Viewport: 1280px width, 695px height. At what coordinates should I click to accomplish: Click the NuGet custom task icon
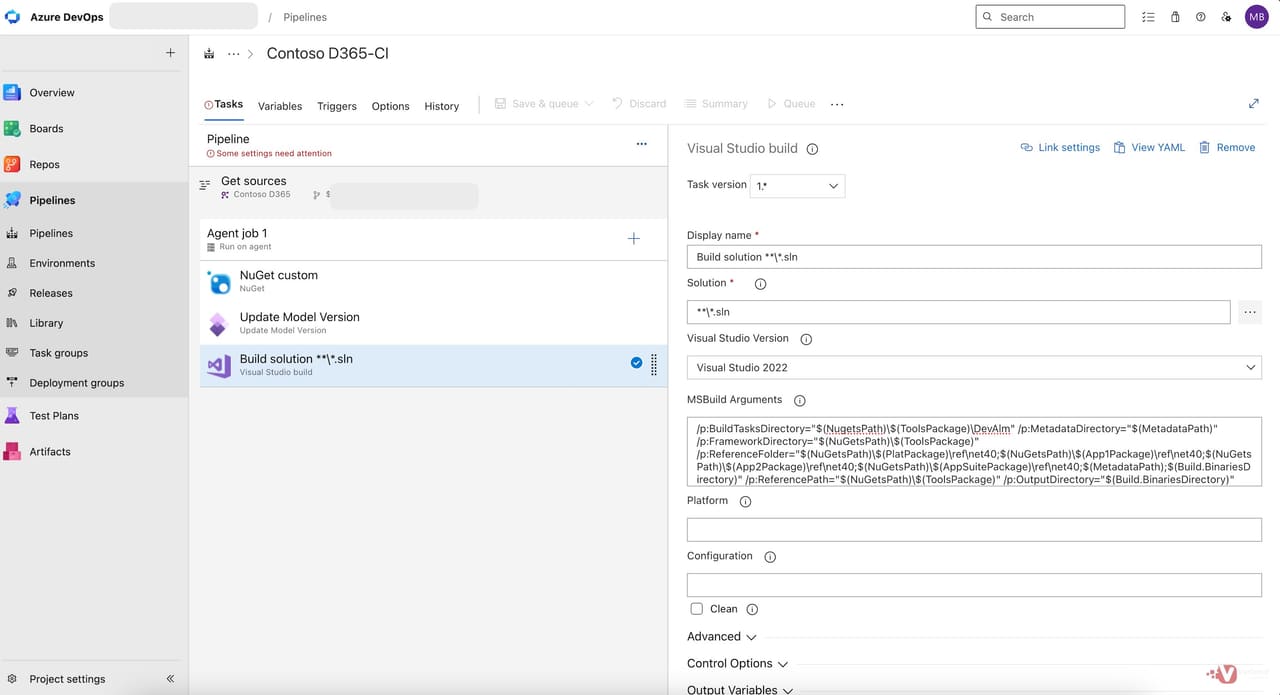219,282
